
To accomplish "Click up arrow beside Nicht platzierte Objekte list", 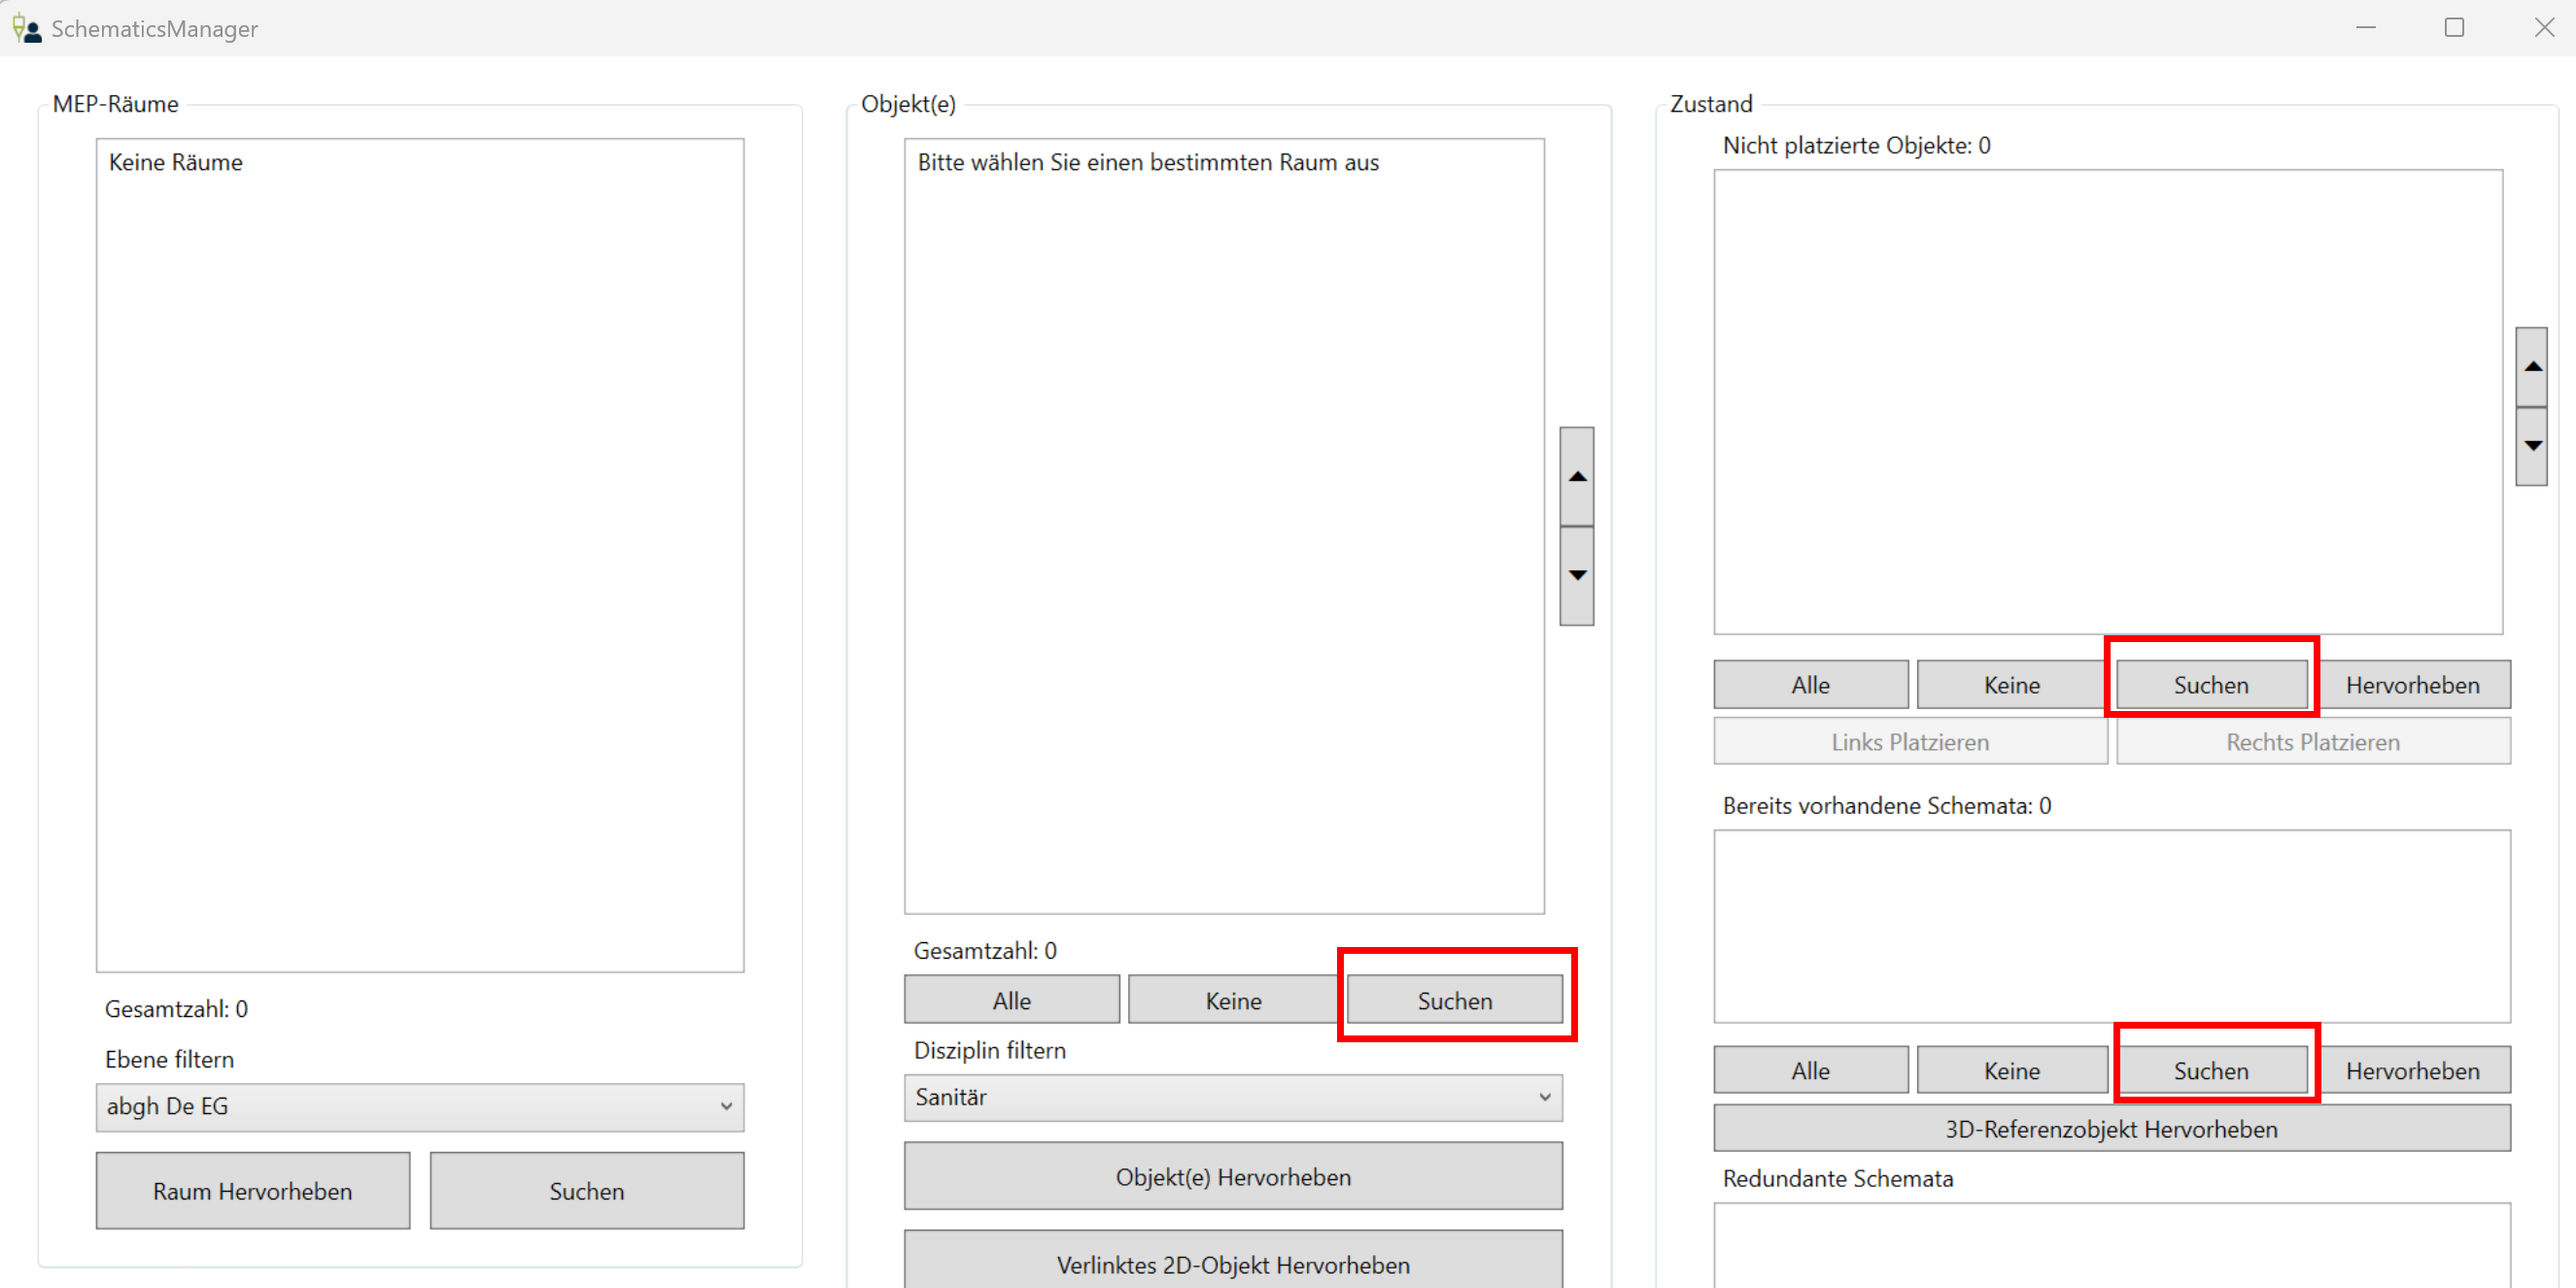I will tap(2531, 367).
